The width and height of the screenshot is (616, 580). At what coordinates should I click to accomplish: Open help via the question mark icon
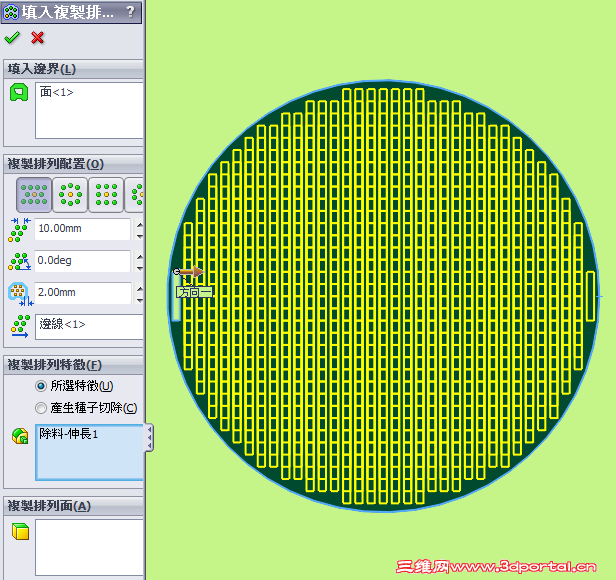pos(130,11)
